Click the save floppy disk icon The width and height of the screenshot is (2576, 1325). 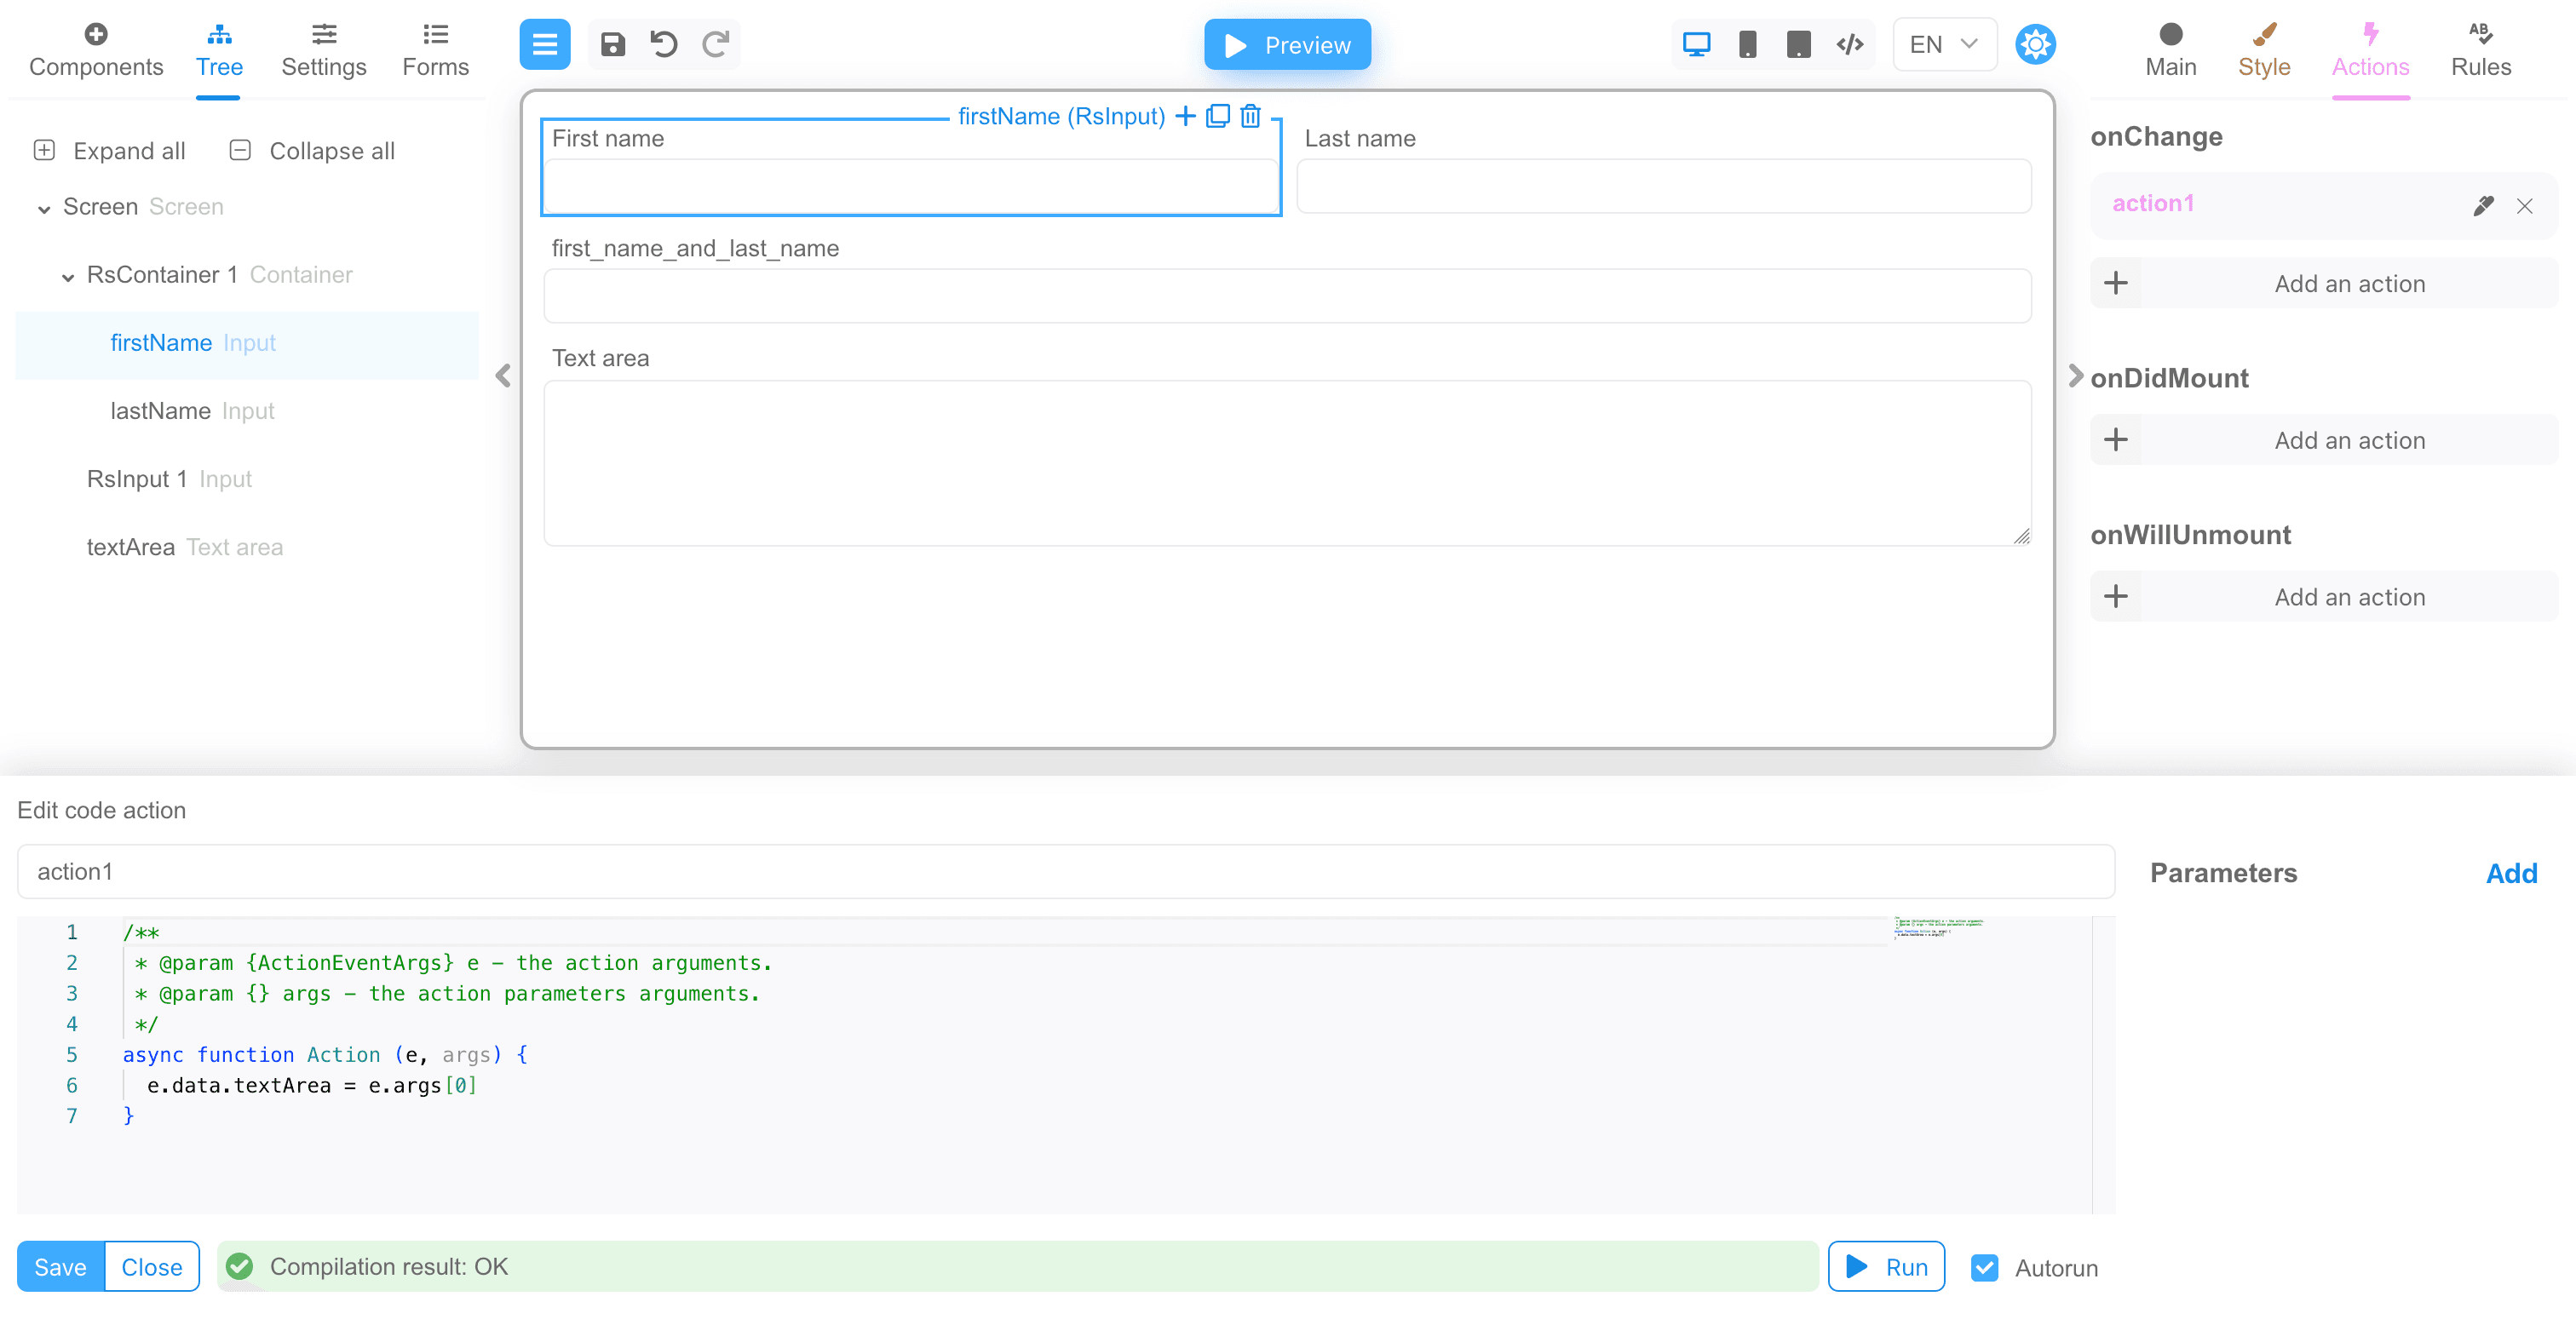612,44
